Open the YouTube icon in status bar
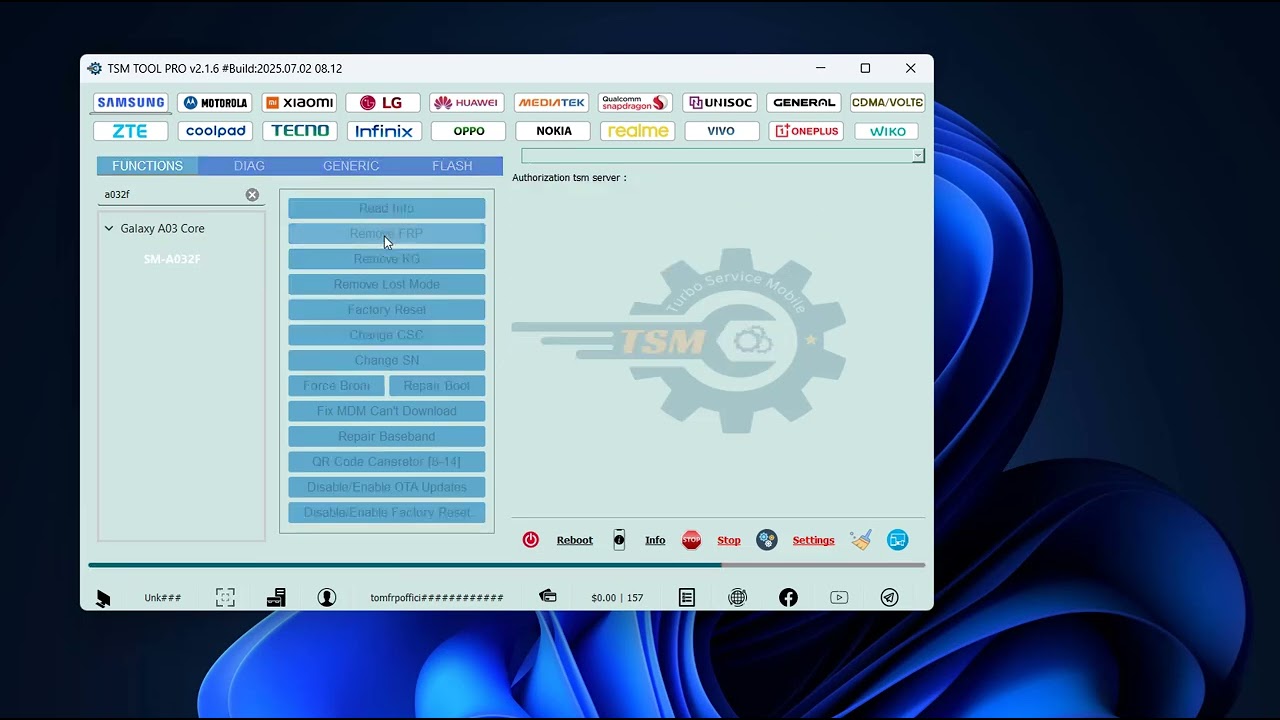 click(839, 597)
